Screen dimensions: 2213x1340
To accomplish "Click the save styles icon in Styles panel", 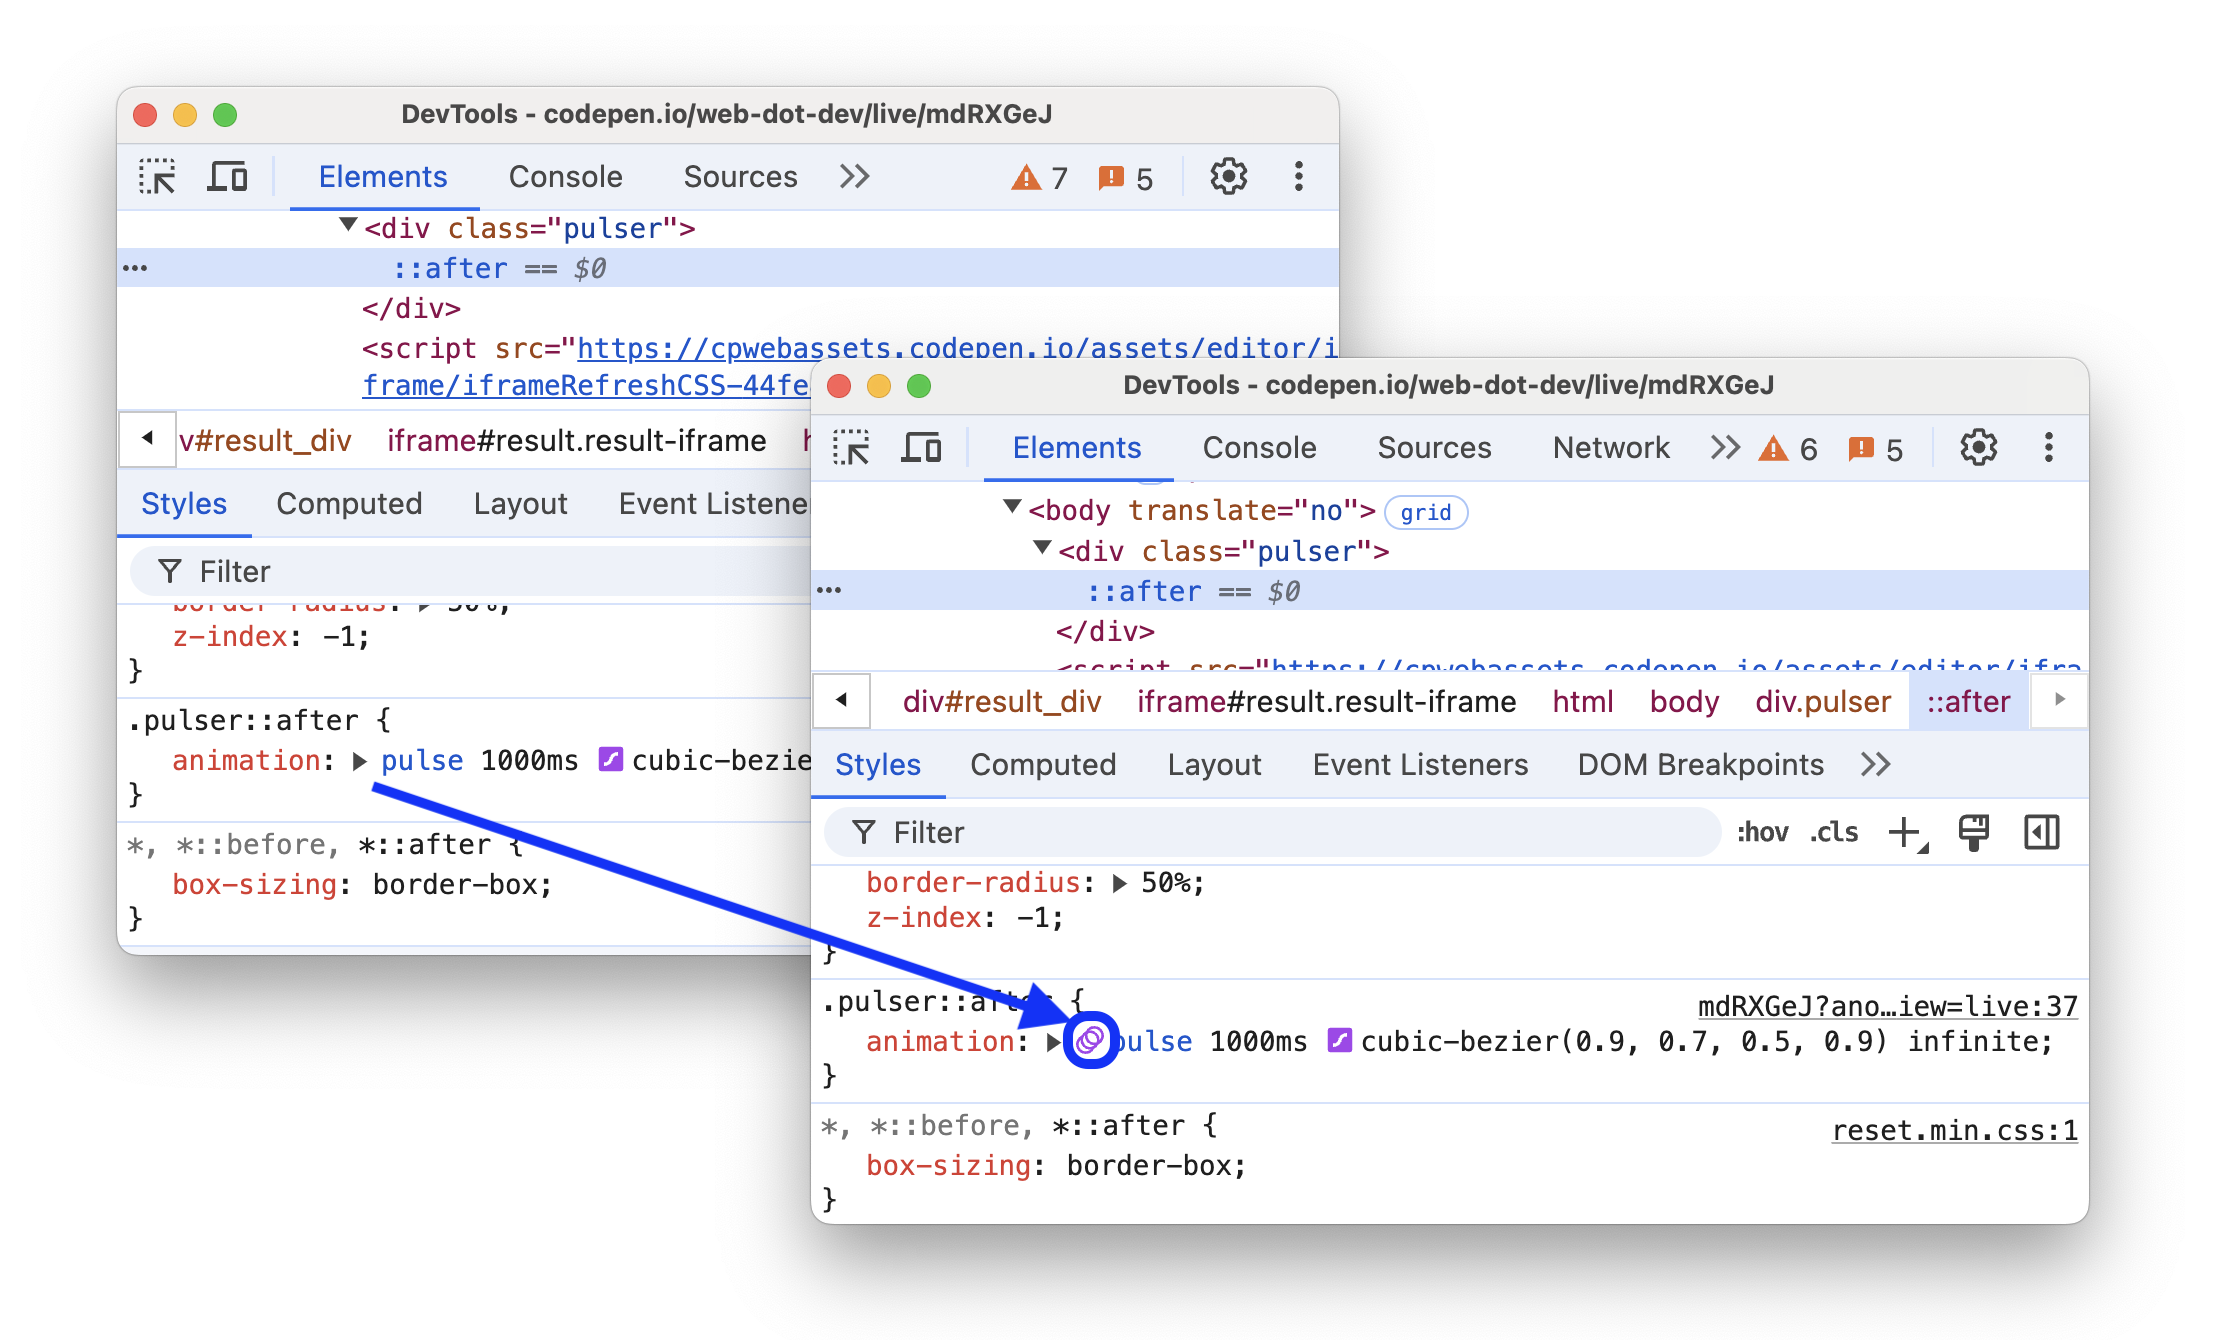I will click(x=1973, y=834).
